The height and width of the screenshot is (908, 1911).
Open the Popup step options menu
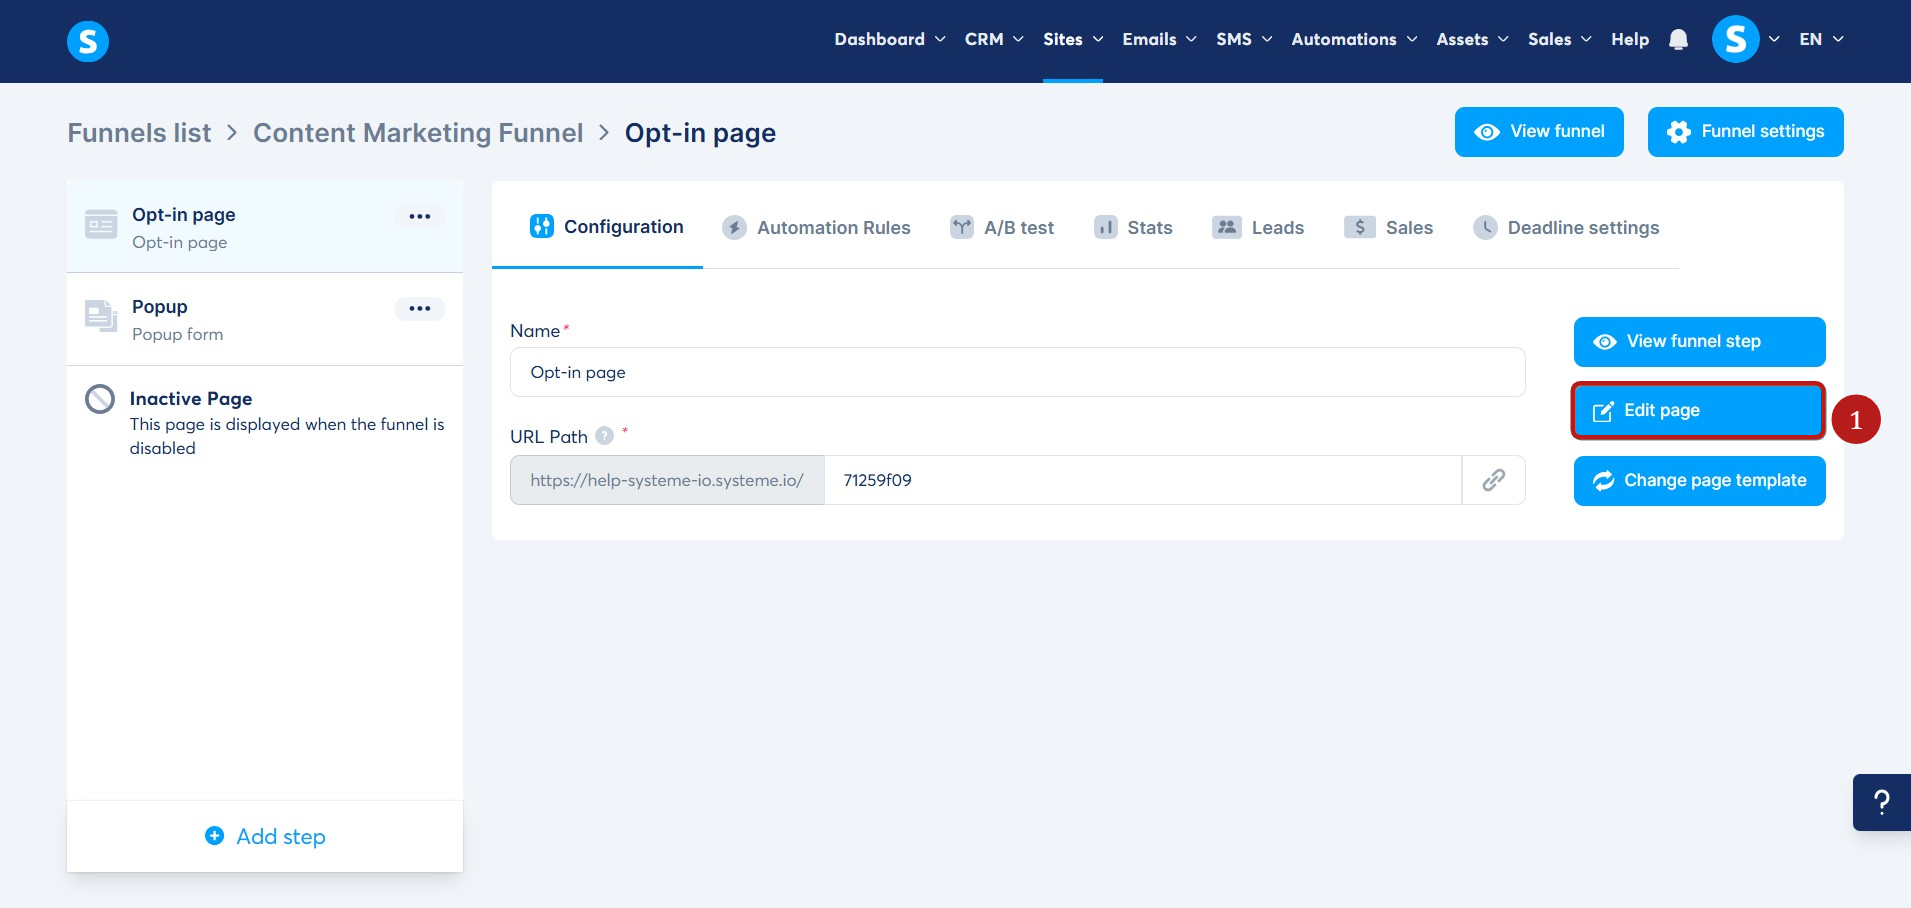pos(420,308)
